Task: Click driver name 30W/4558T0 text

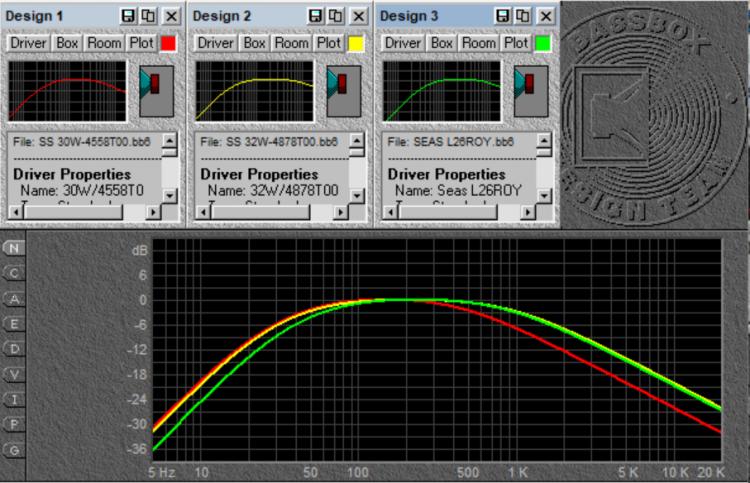Action: tap(103, 190)
